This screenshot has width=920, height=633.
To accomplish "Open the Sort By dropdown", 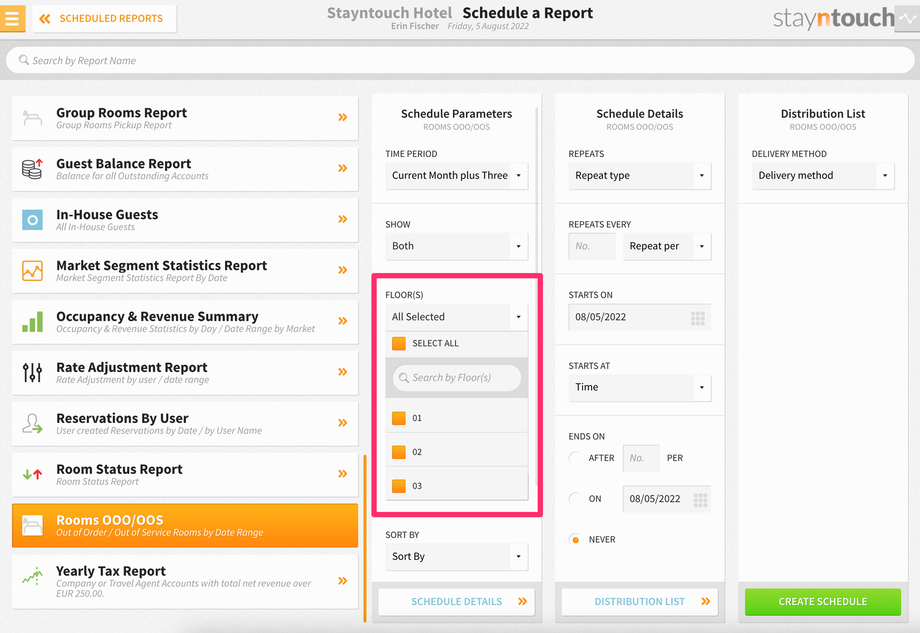I will (x=456, y=557).
